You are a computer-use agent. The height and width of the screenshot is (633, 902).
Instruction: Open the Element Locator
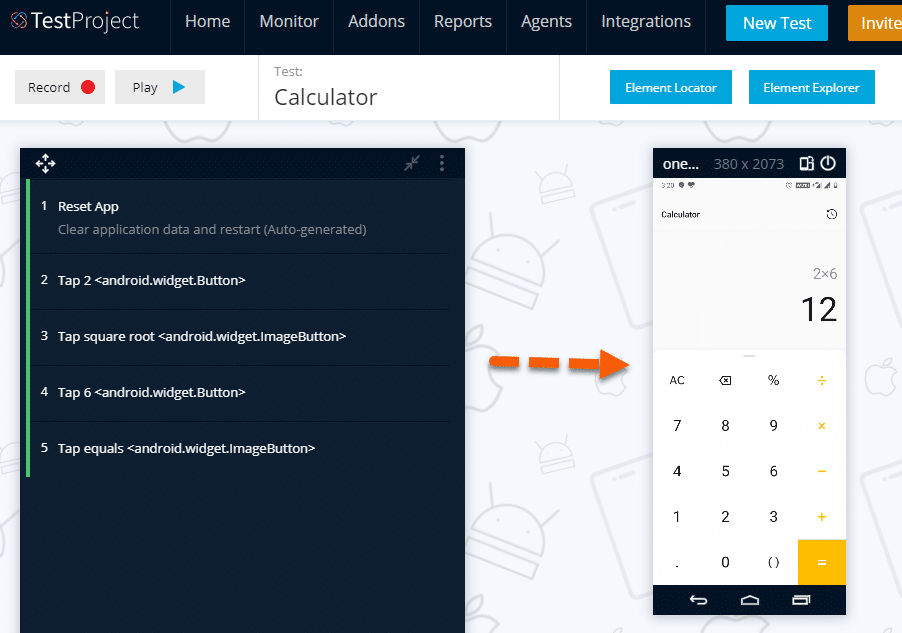point(671,87)
